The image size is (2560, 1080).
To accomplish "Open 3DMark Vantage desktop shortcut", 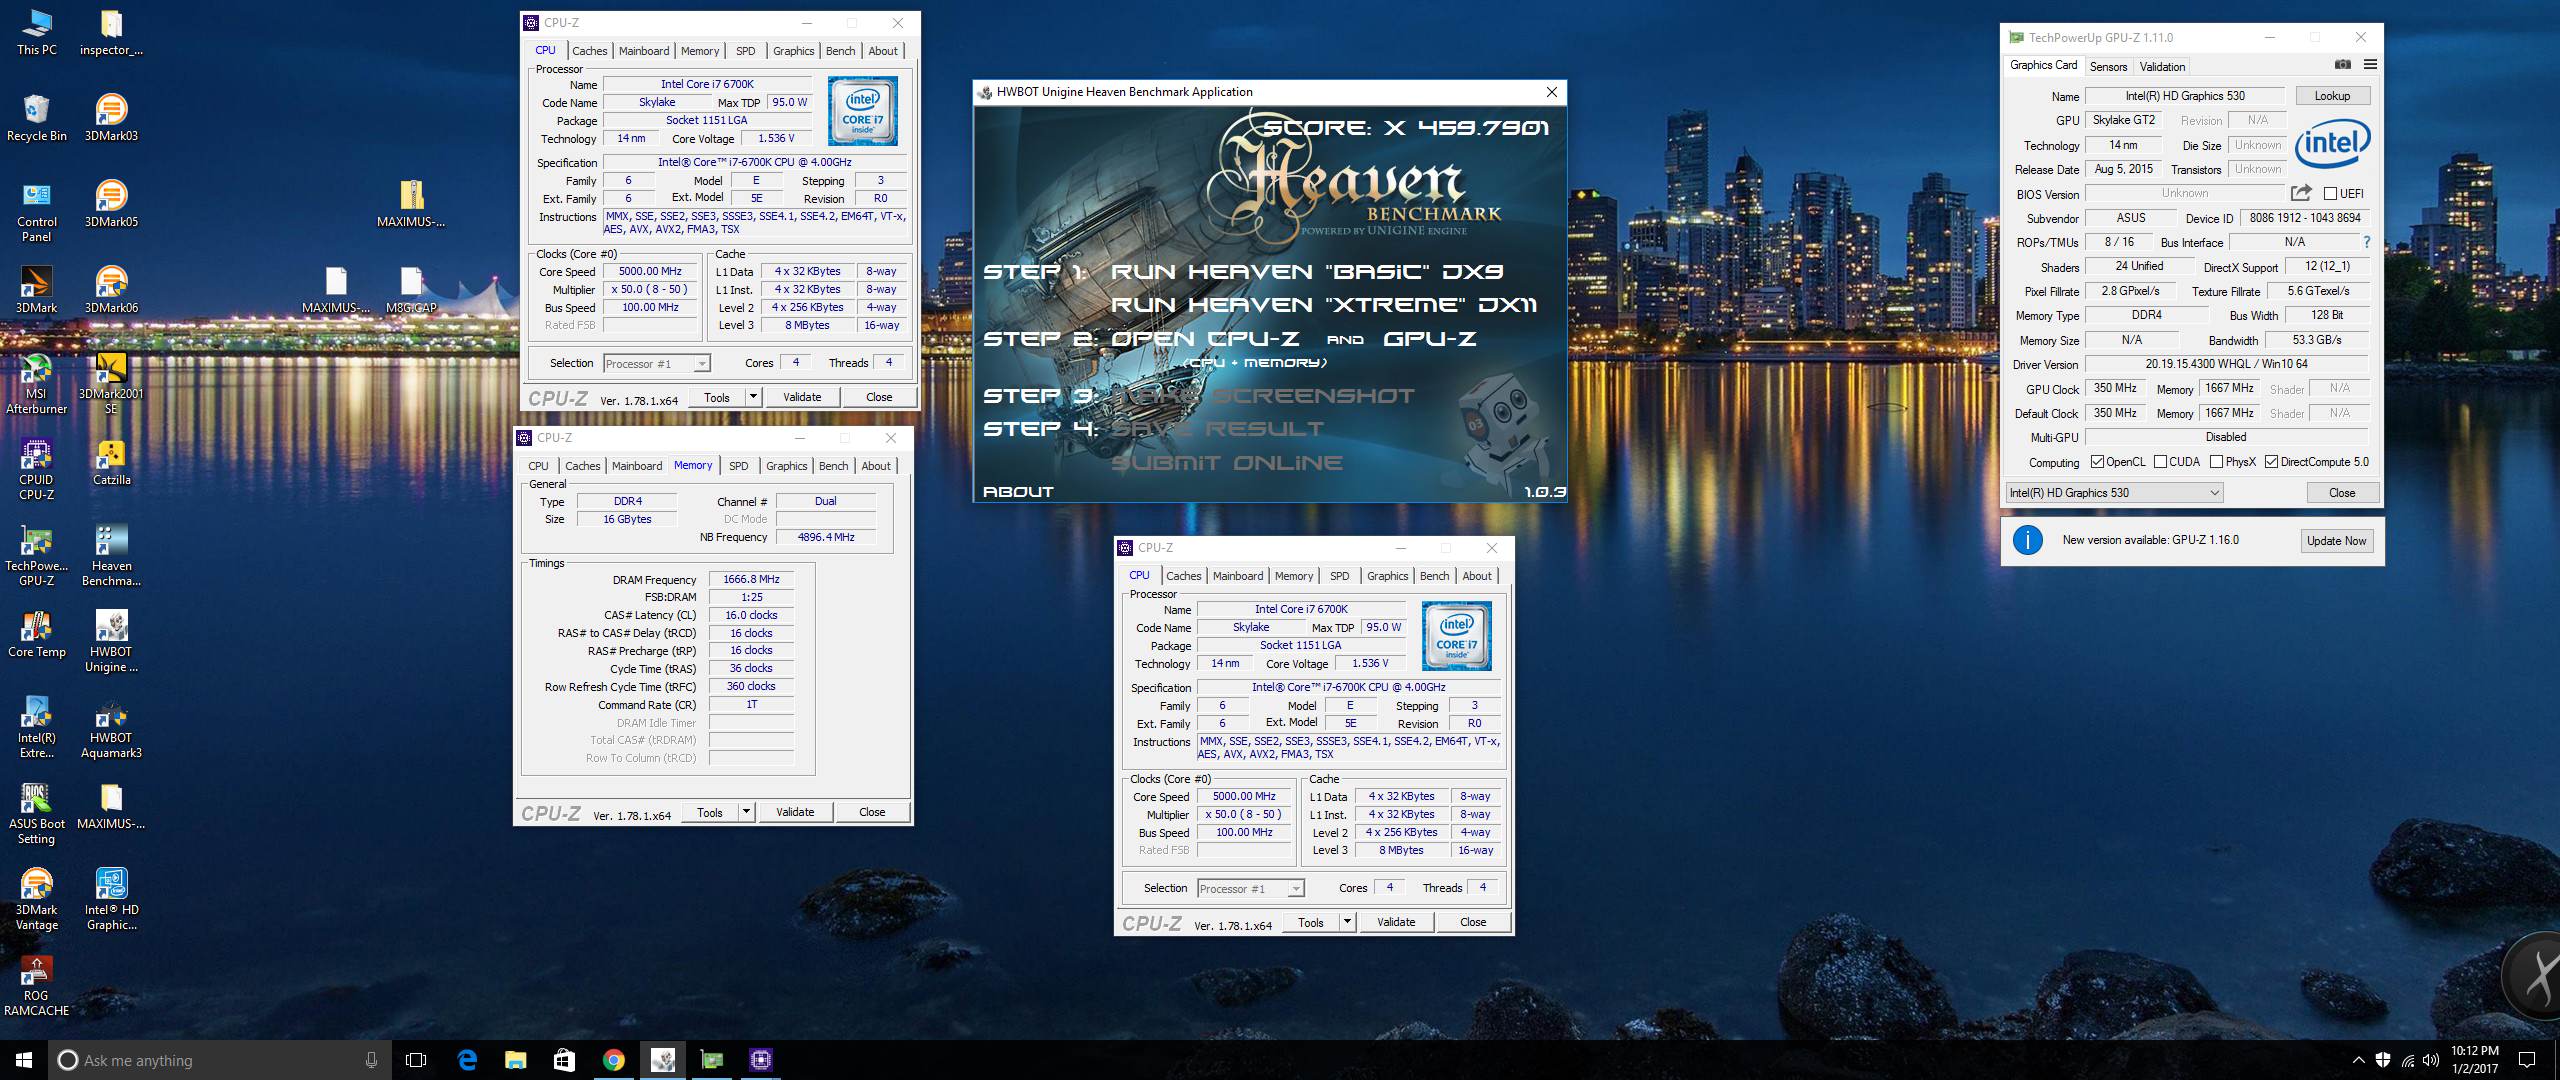I will point(37,900).
